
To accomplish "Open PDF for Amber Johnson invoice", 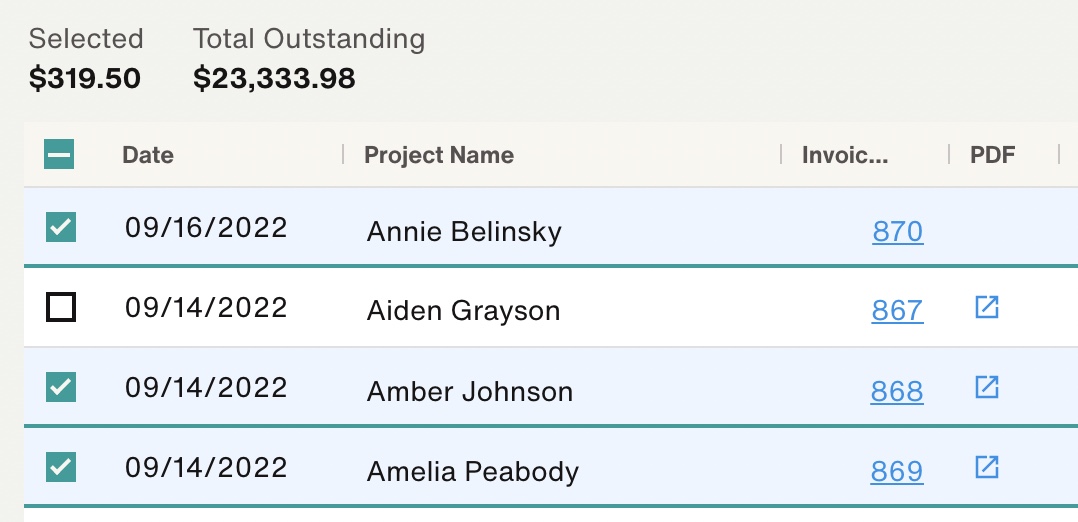I will 987,387.
